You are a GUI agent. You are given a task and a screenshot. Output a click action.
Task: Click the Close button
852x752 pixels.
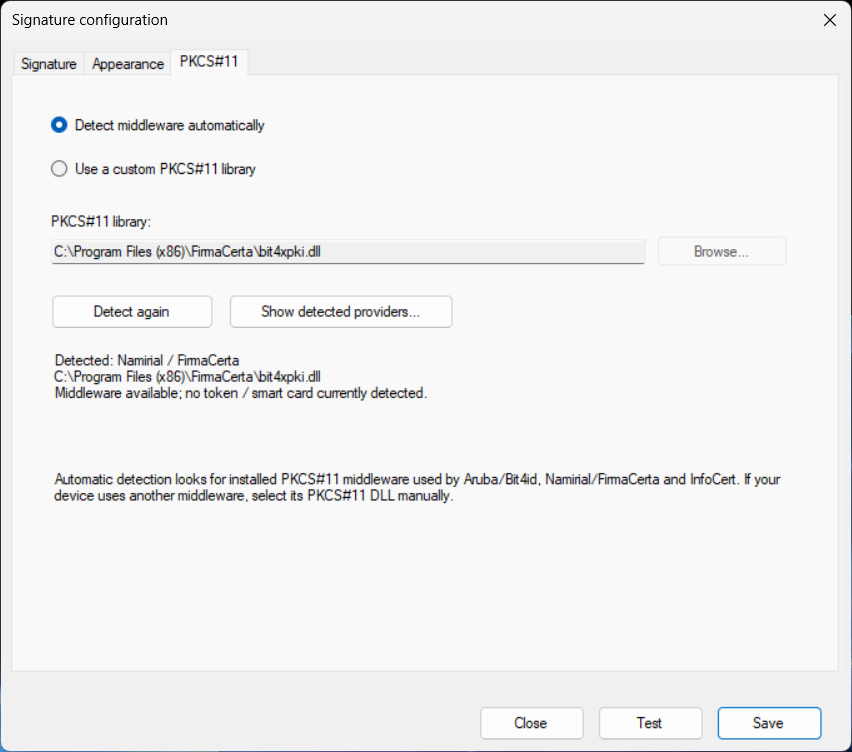pos(531,723)
